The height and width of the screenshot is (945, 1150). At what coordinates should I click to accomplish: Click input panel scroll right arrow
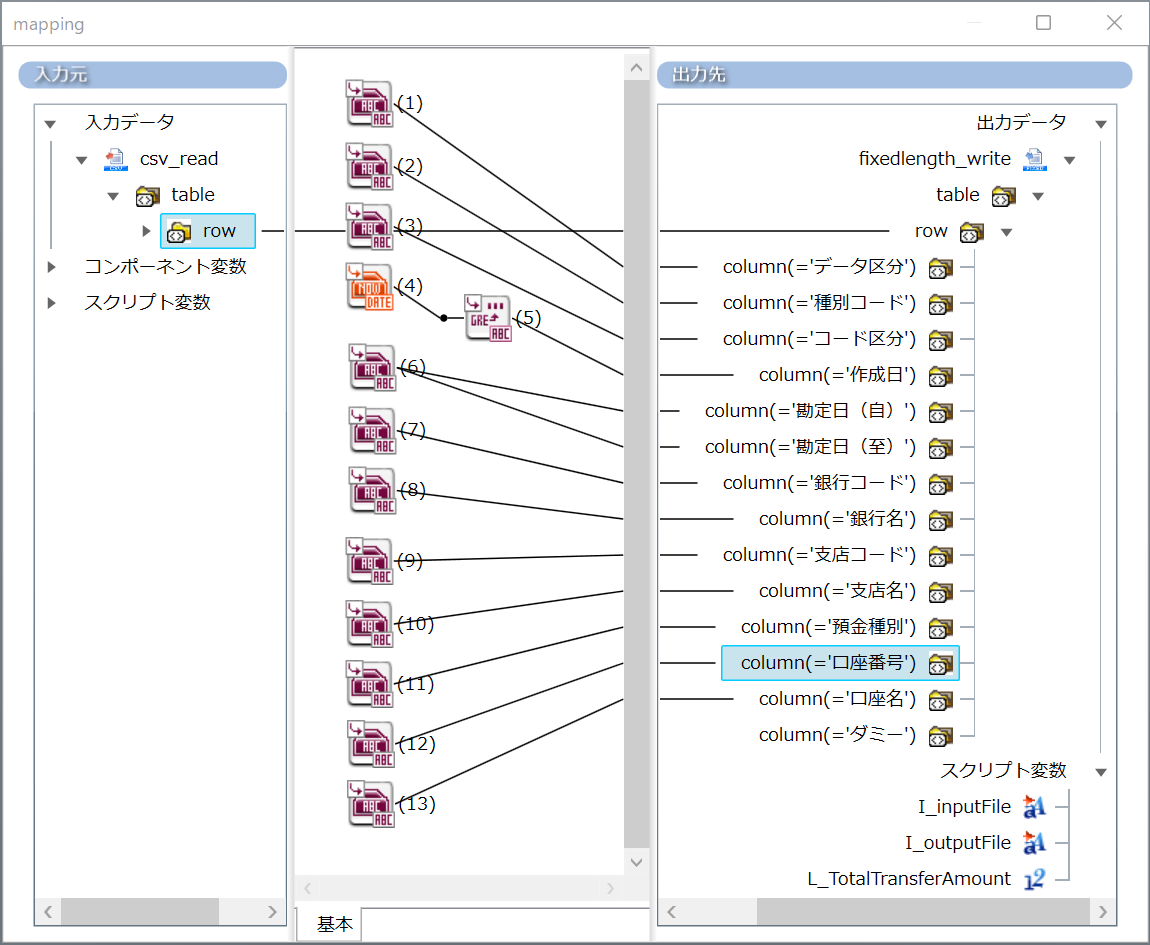(272, 912)
